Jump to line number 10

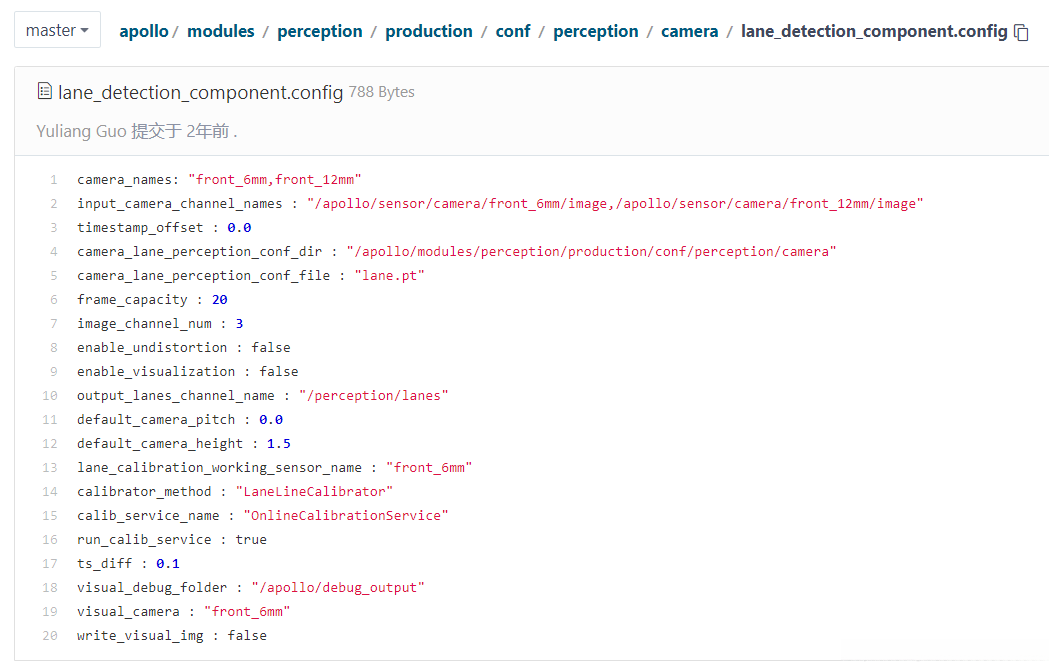tap(50, 396)
